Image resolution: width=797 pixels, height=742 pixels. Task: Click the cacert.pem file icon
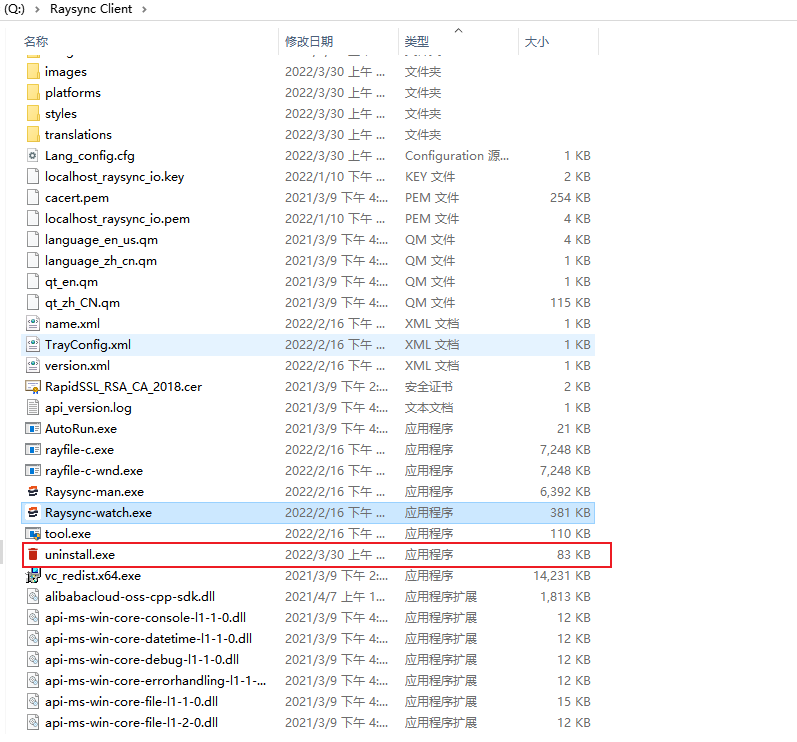coord(33,198)
